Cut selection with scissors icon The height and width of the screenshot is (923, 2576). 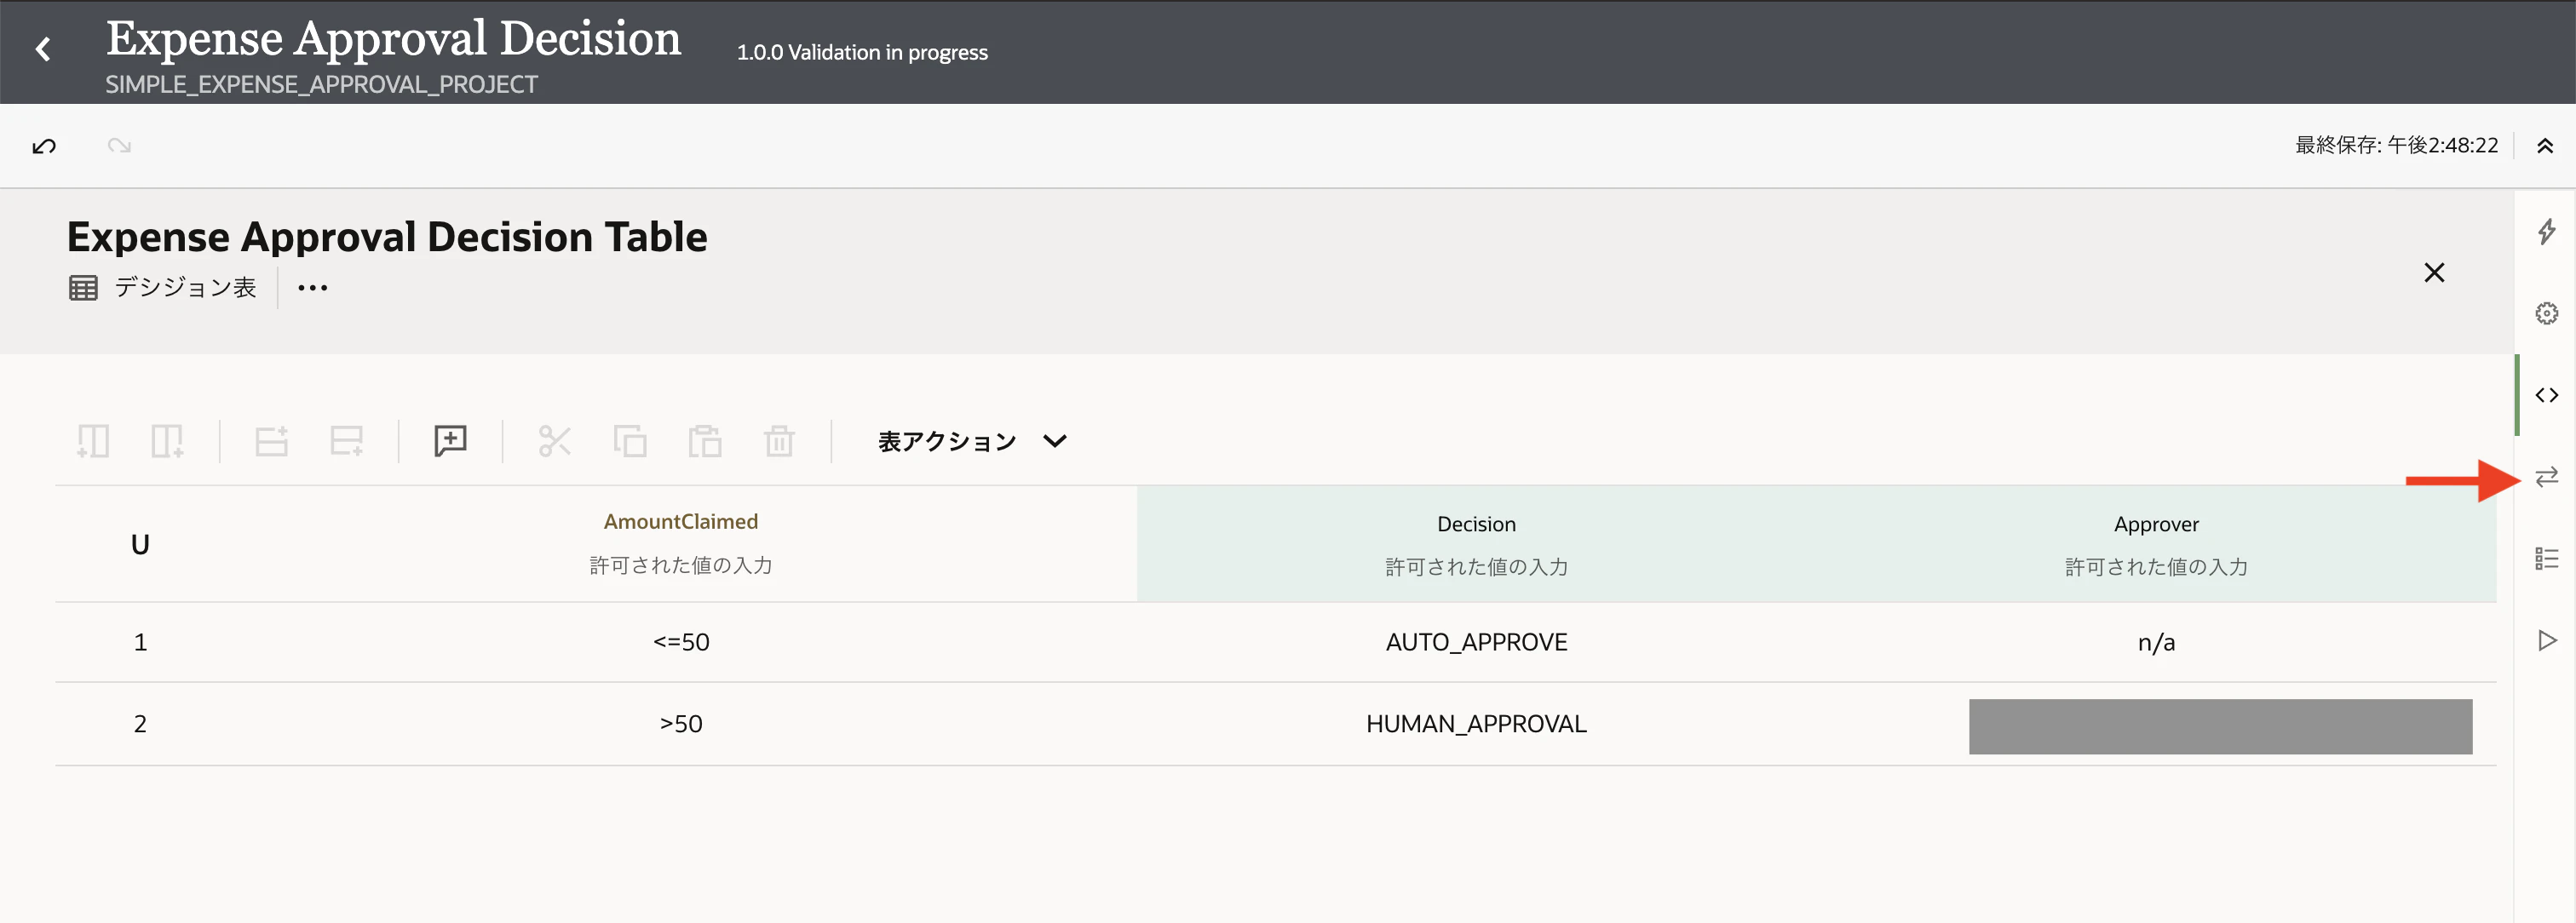(x=555, y=441)
